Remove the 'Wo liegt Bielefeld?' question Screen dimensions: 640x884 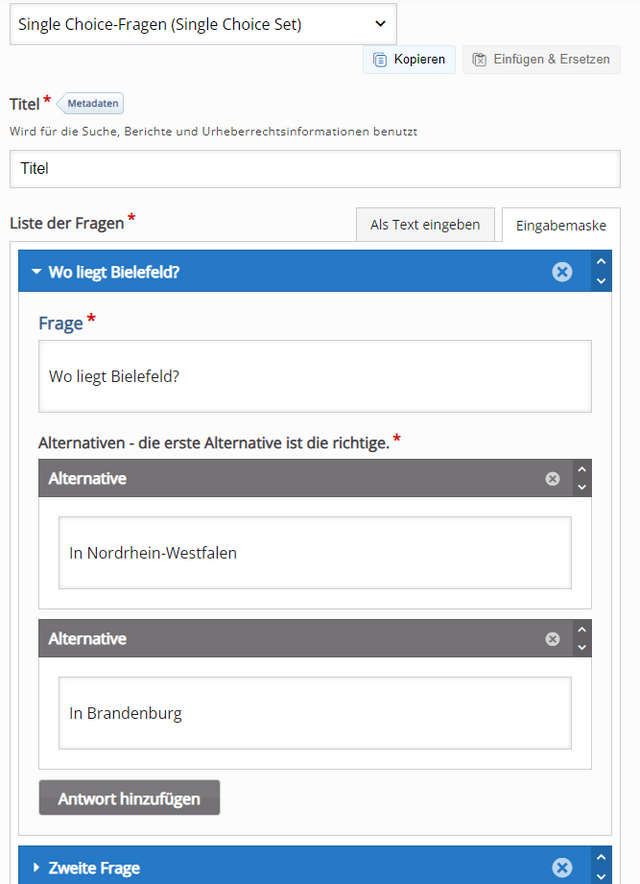click(x=562, y=272)
